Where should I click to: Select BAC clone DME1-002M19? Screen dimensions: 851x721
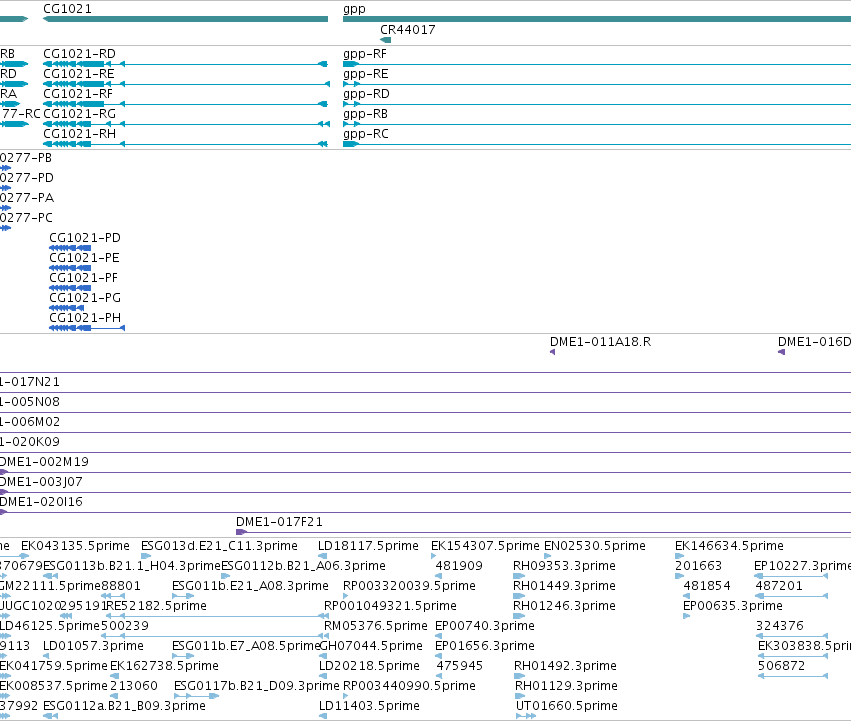pos(426,472)
